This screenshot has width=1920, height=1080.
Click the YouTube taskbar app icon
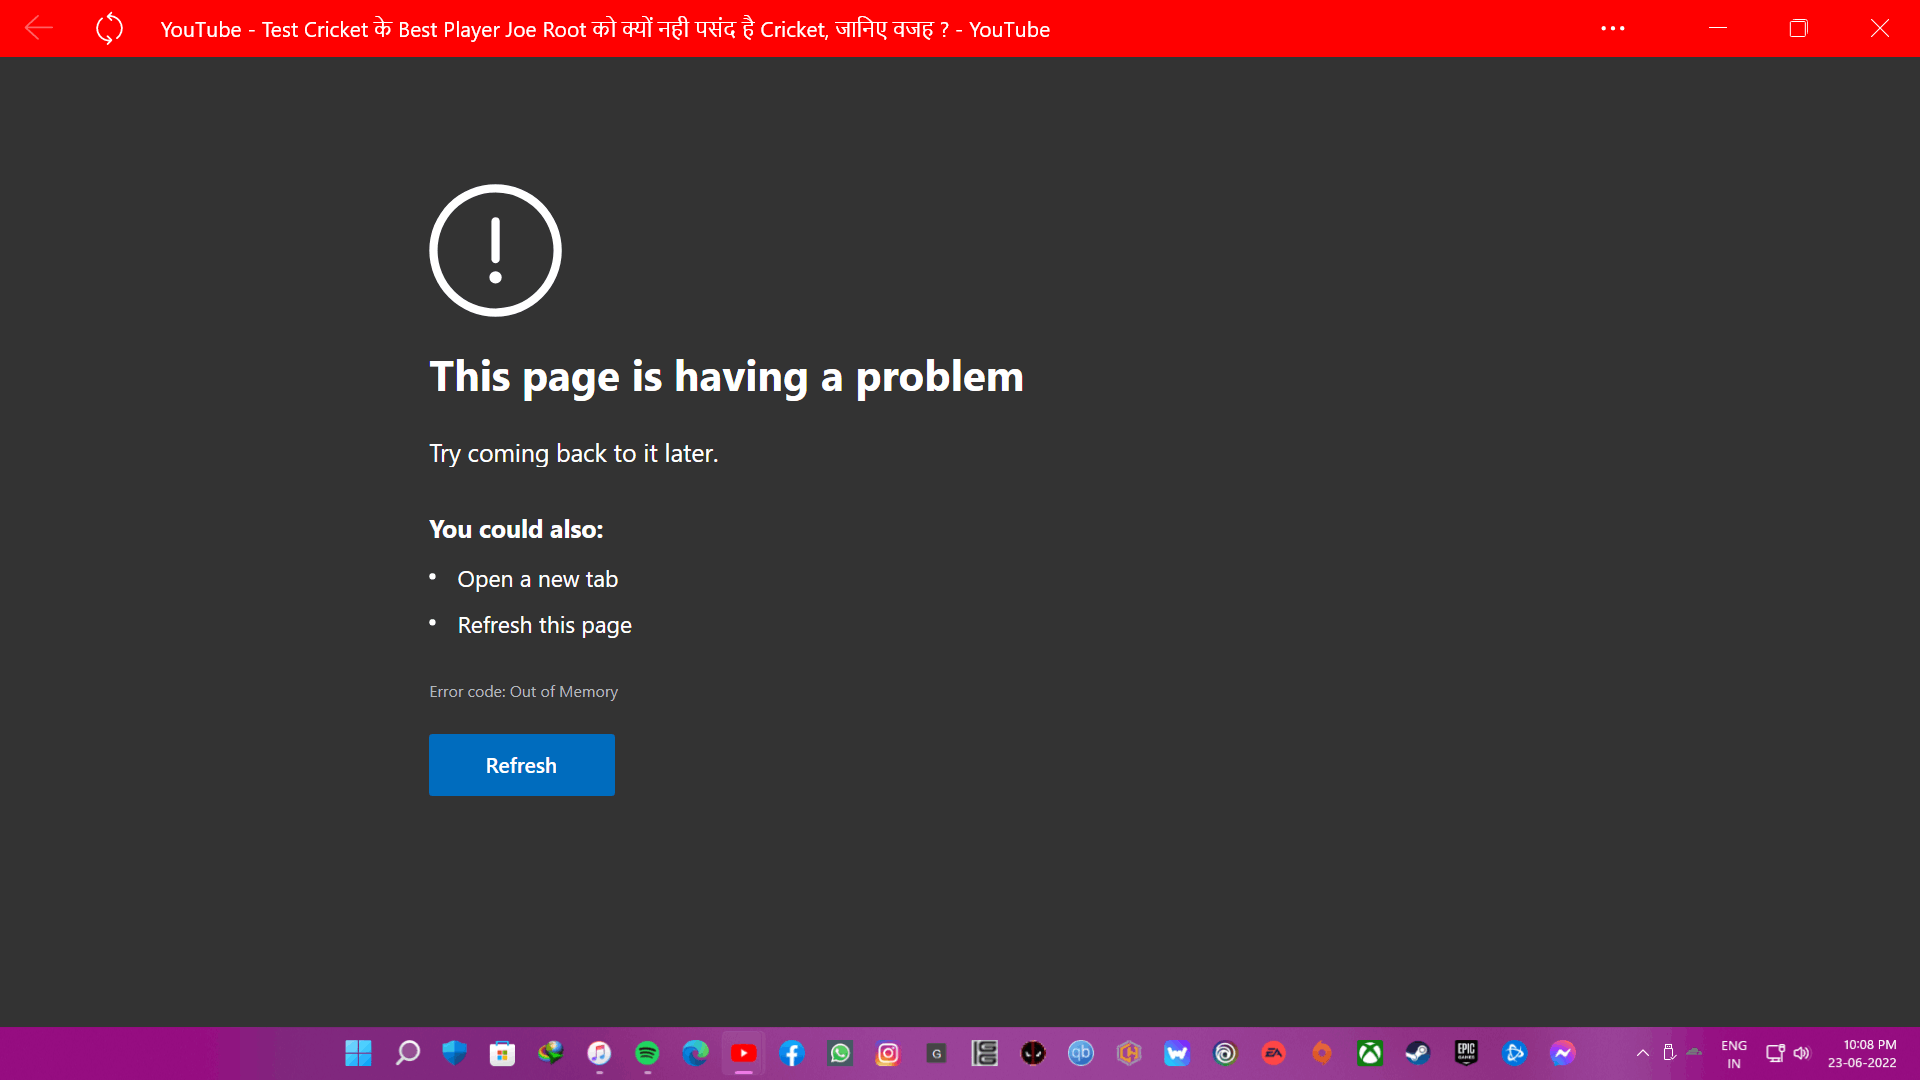coord(743,1053)
